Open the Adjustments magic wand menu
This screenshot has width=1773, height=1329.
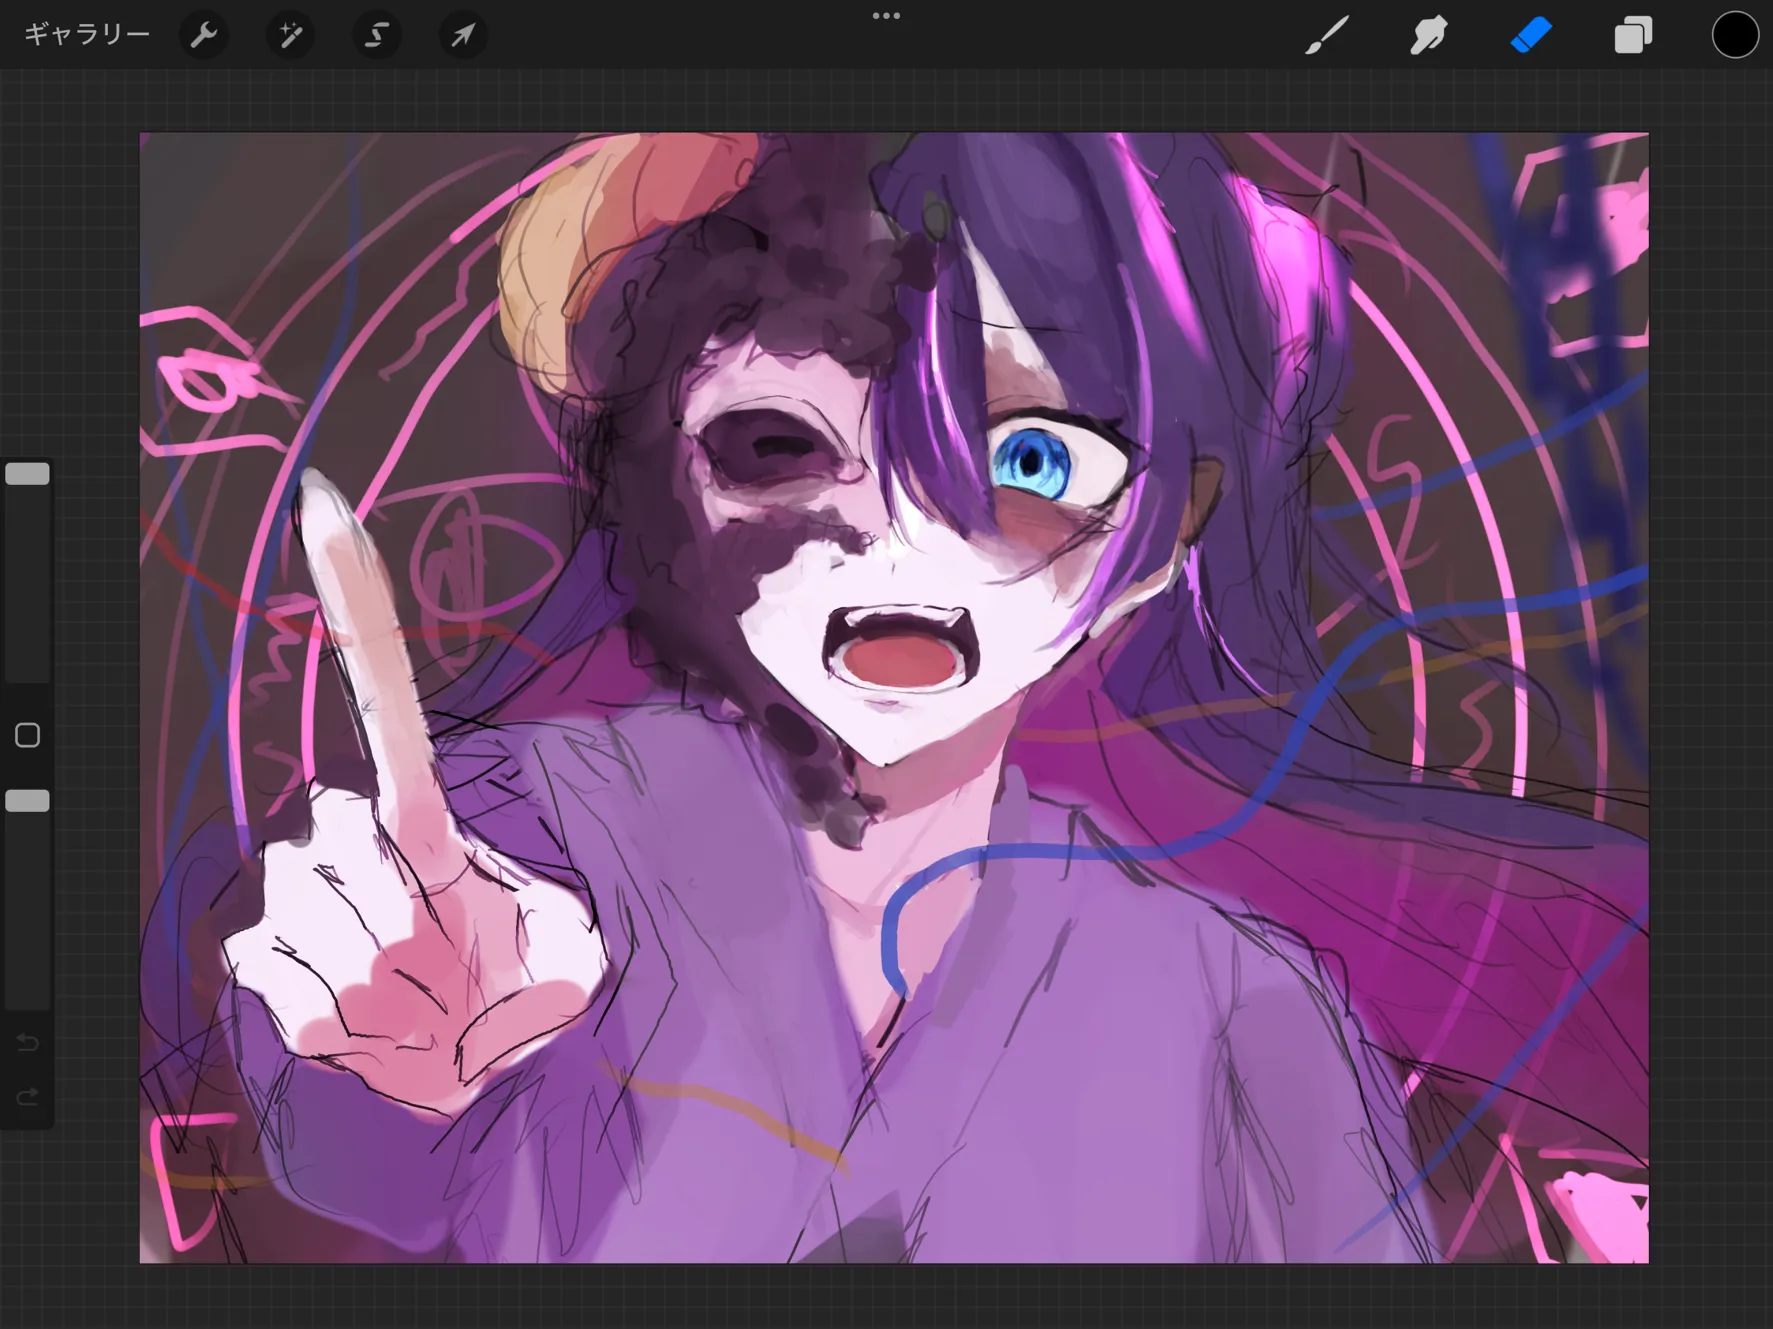[x=291, y=36]
